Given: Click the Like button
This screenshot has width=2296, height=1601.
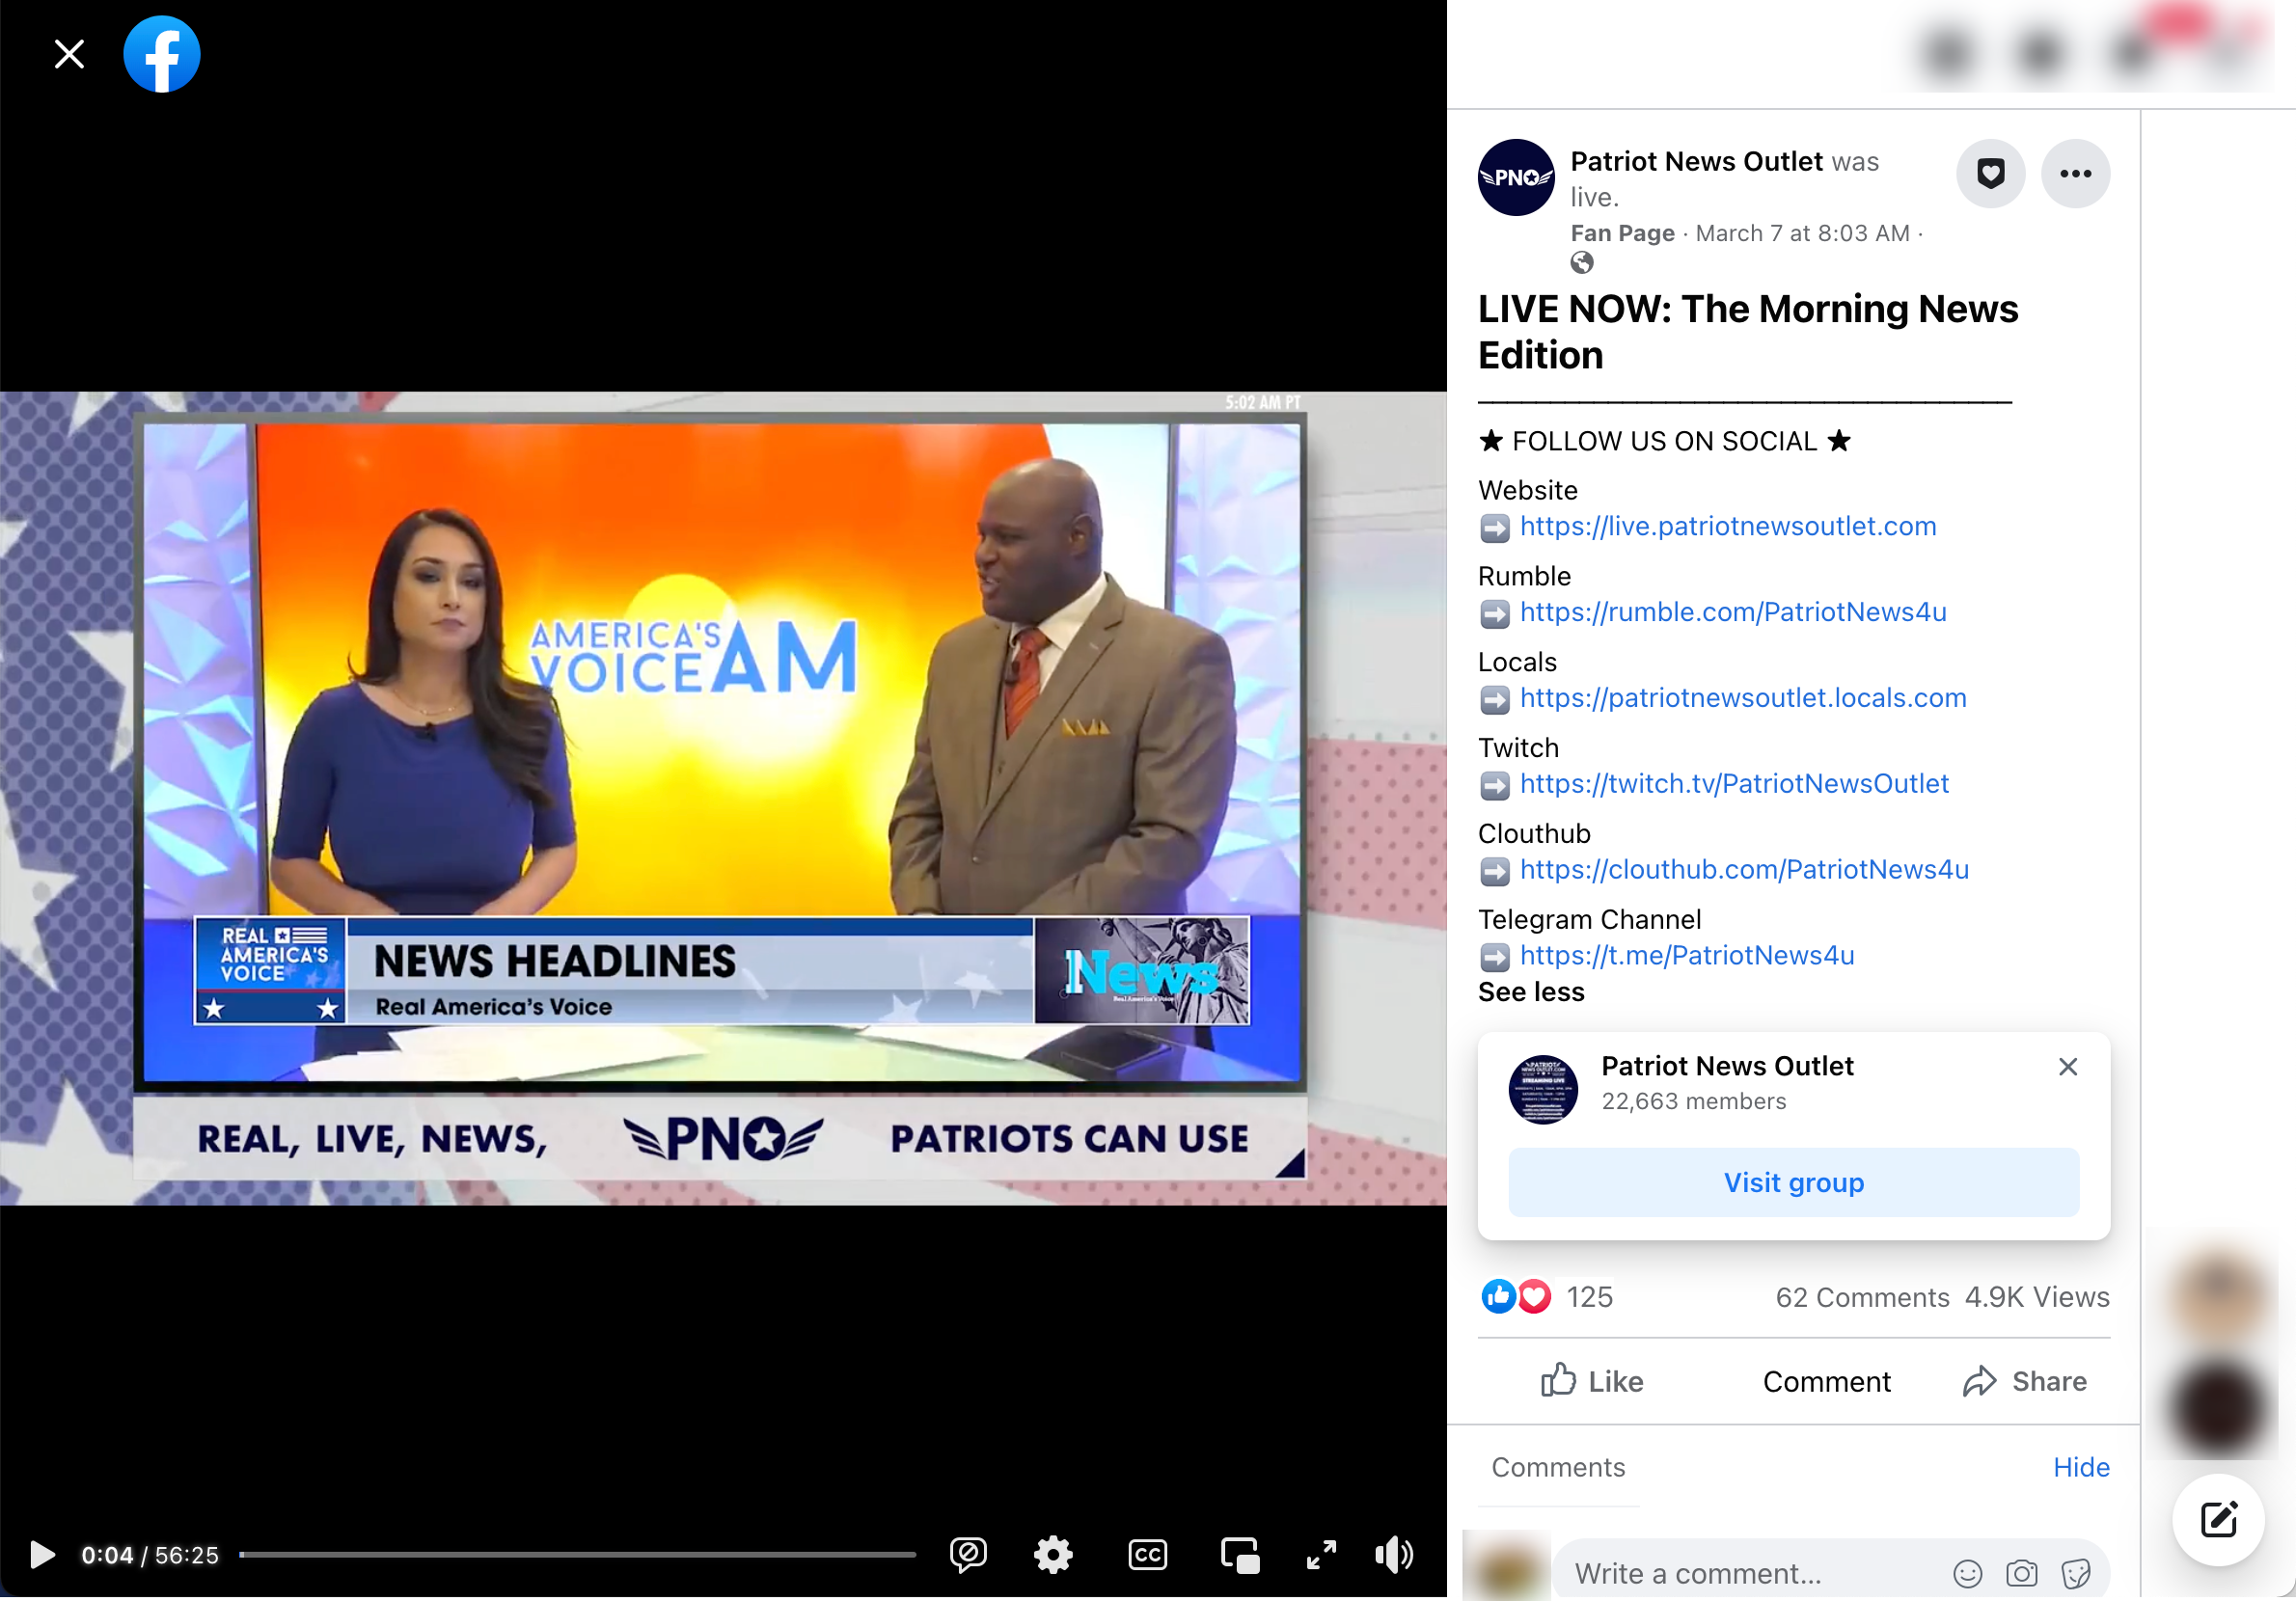Looking at the screenshot, I should (x=1592, y=1381).
